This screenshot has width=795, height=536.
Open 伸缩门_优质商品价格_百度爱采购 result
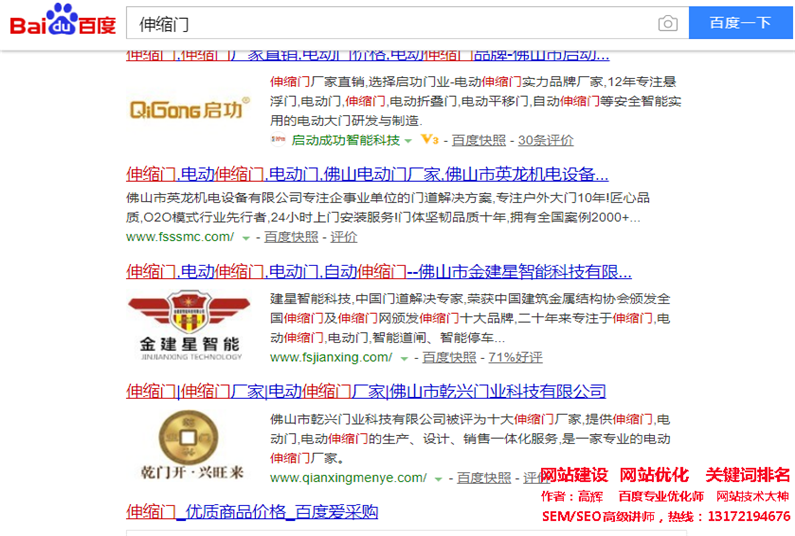[x=252, y=512]
